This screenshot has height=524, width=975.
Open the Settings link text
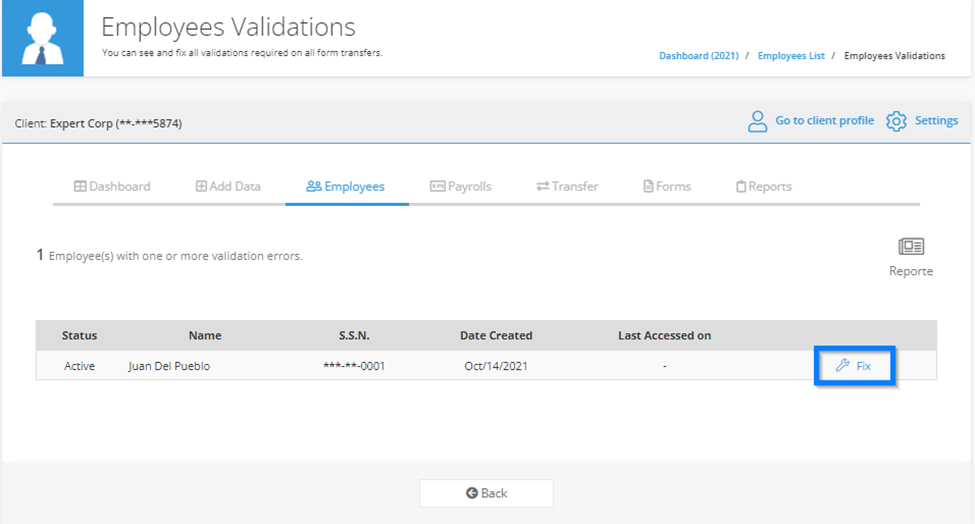(936, 121)
